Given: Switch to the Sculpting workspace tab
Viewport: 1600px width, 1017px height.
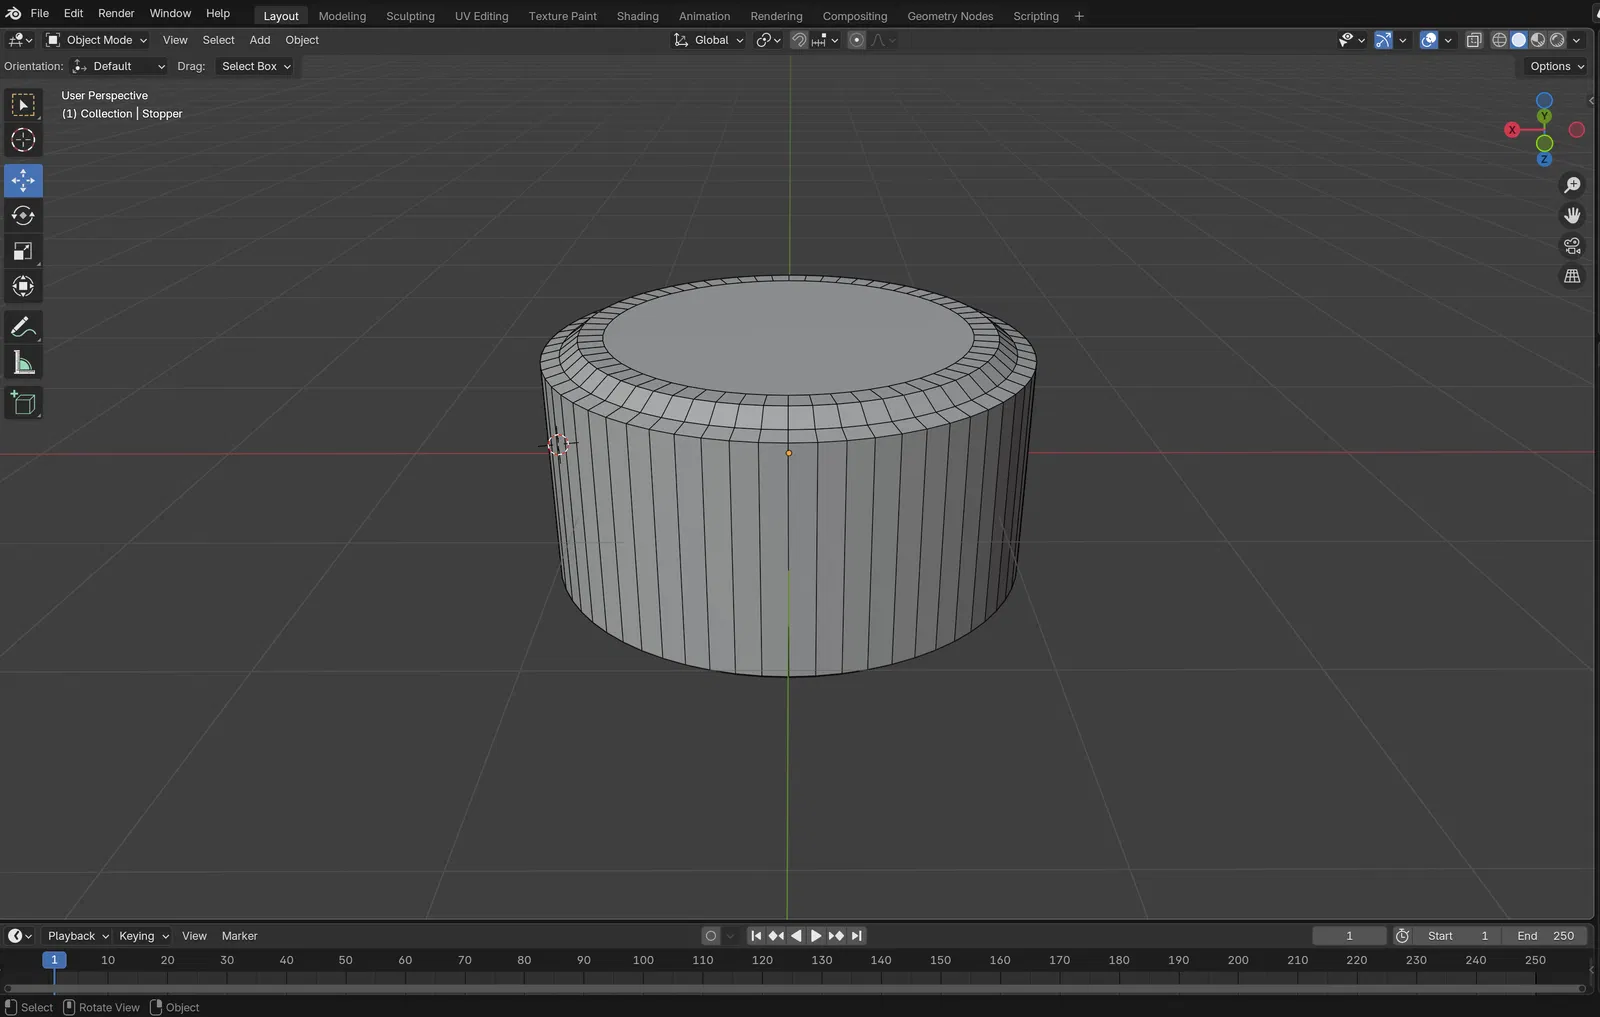Looking at the screenshot, I should click(x=410, y=16).
